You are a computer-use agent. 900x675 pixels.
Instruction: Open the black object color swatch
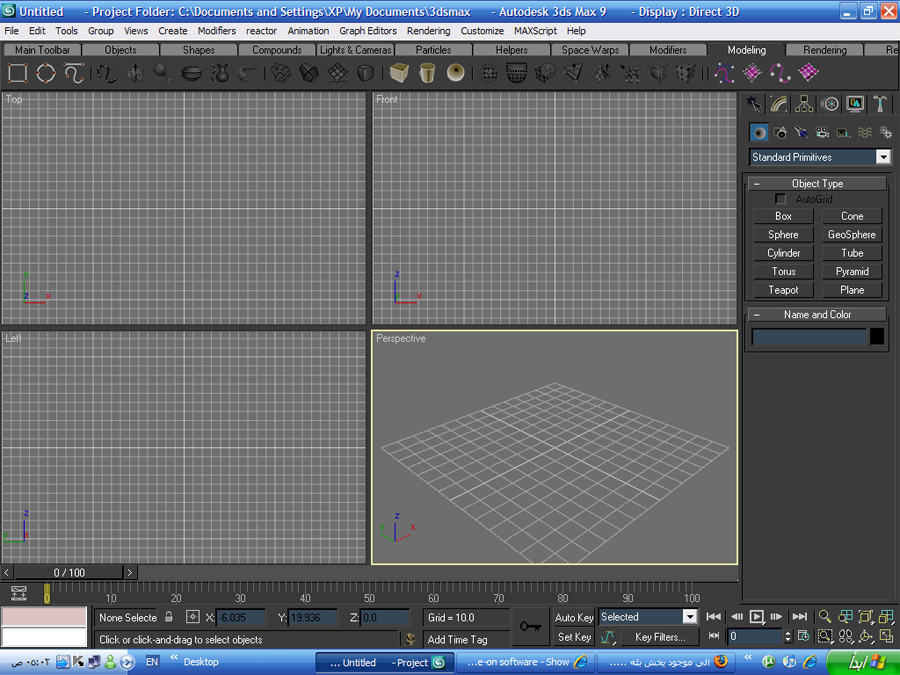tap(877, 336)
